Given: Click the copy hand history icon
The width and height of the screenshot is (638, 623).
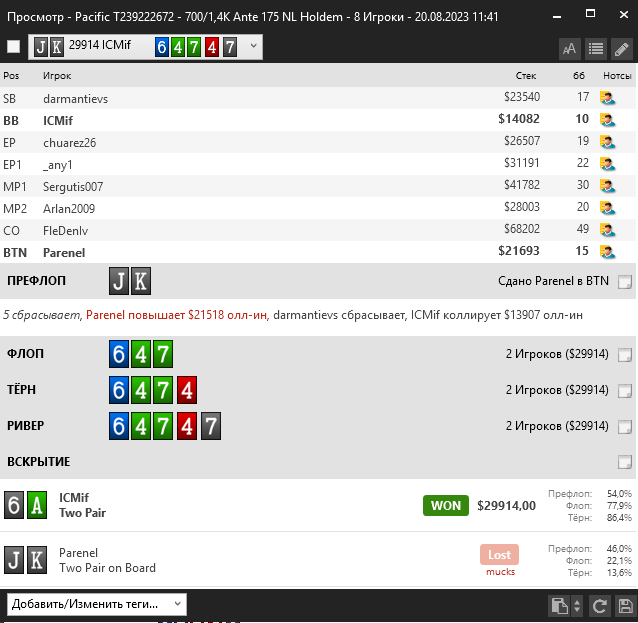Looking at the screenshot, I should [559, 606].
